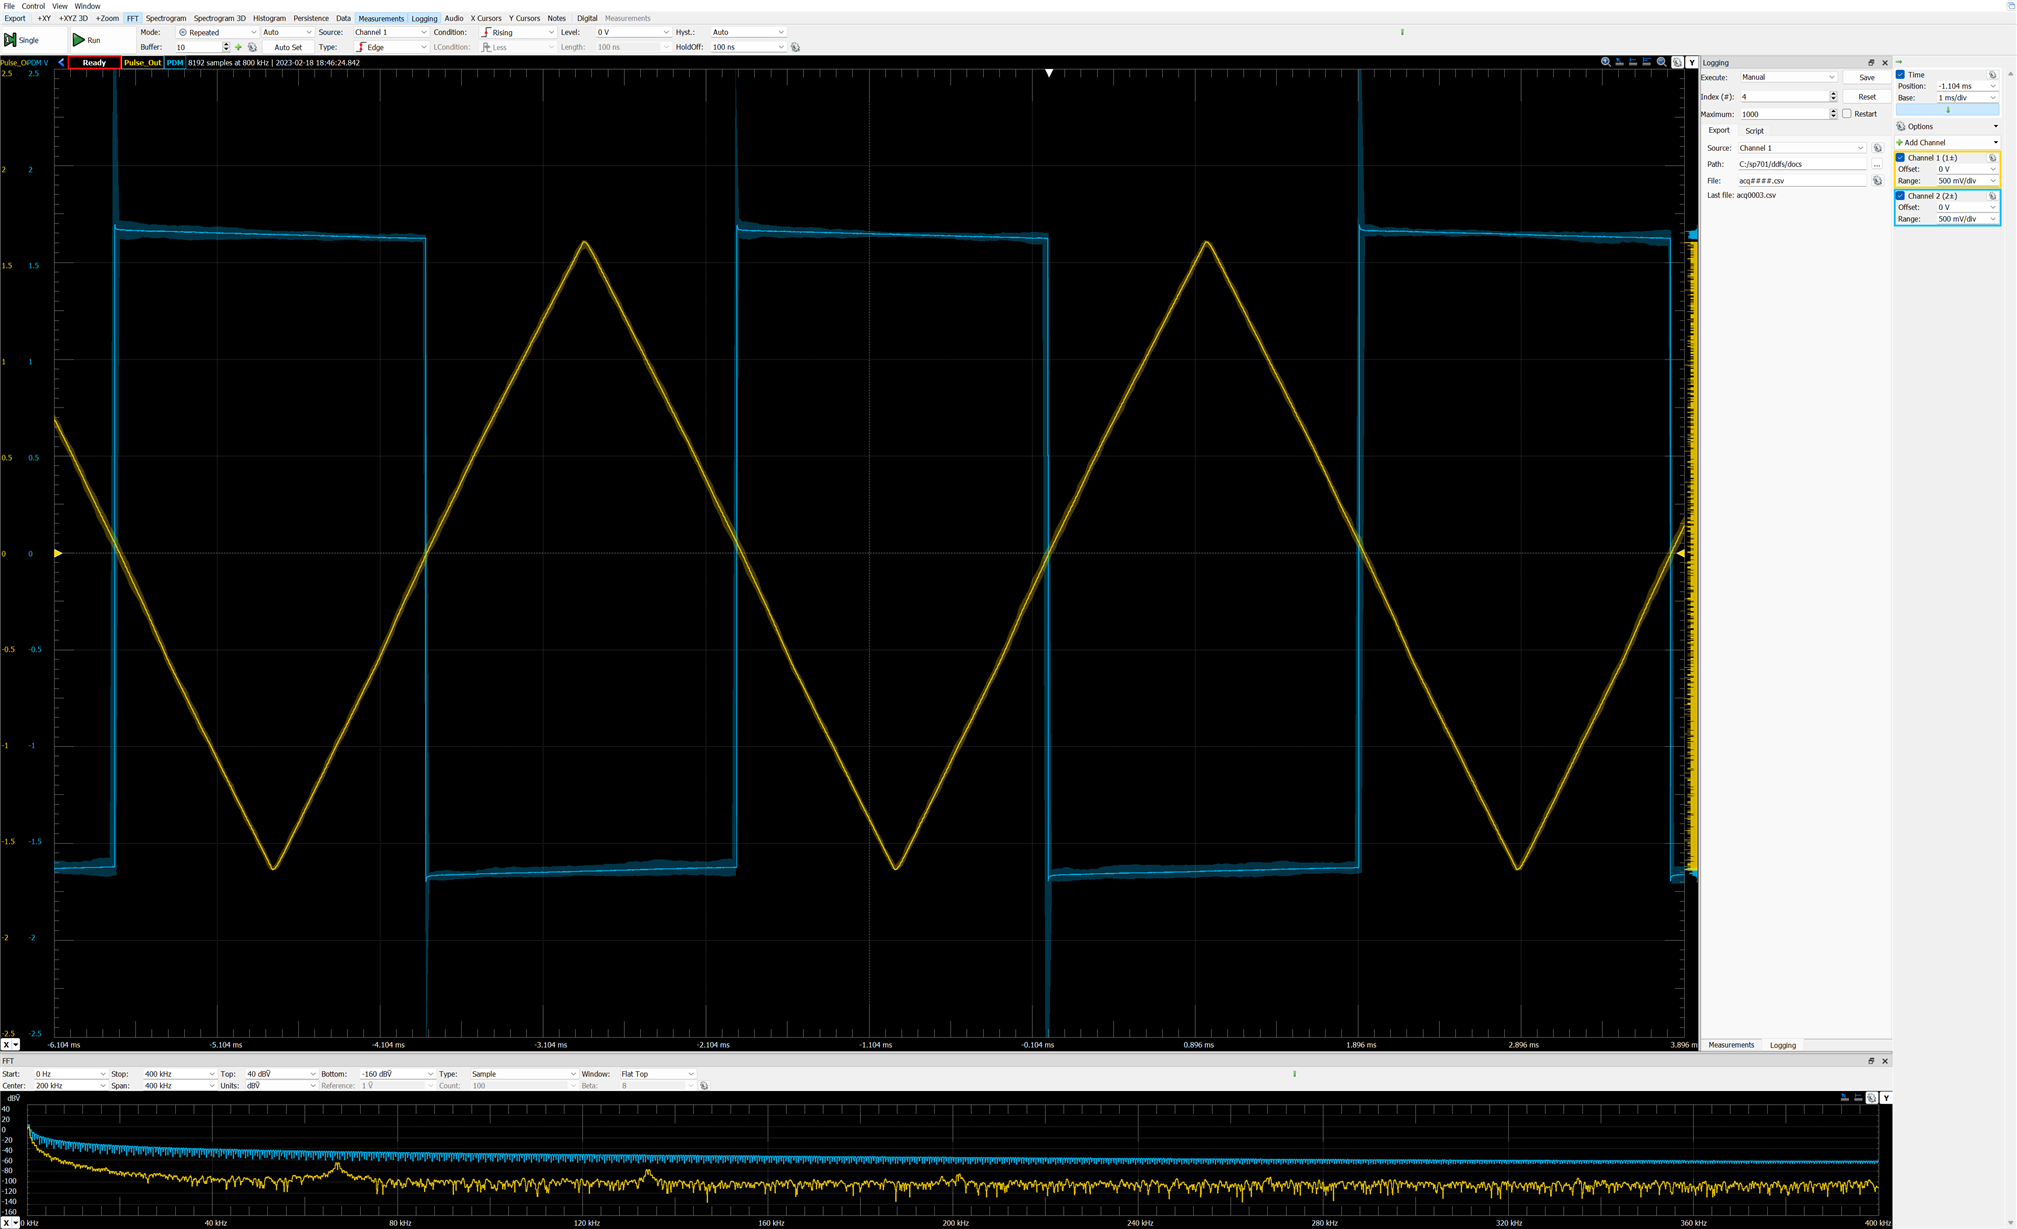Click the third blue marker icon above plot
Viewport: 2017px width, 1229px height.
(x=1633, y=62)
